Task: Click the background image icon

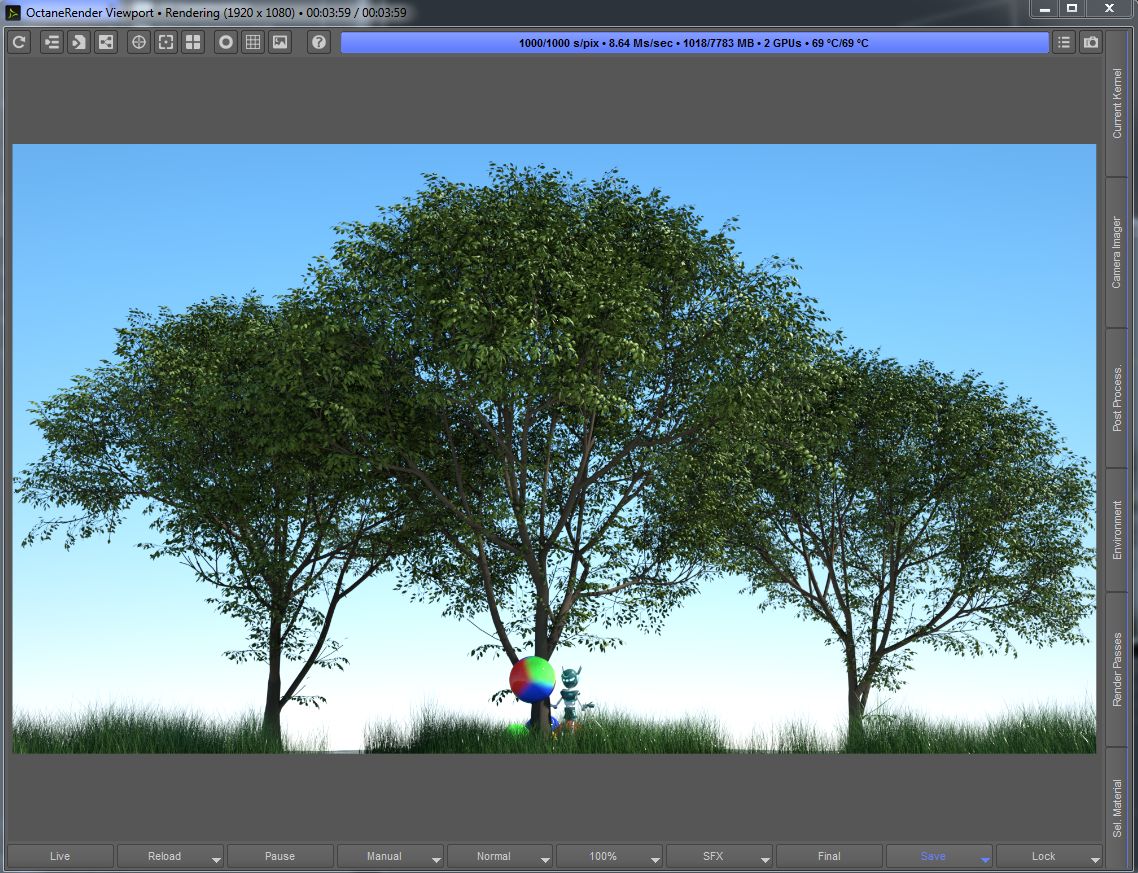Action: click(280, 43)
